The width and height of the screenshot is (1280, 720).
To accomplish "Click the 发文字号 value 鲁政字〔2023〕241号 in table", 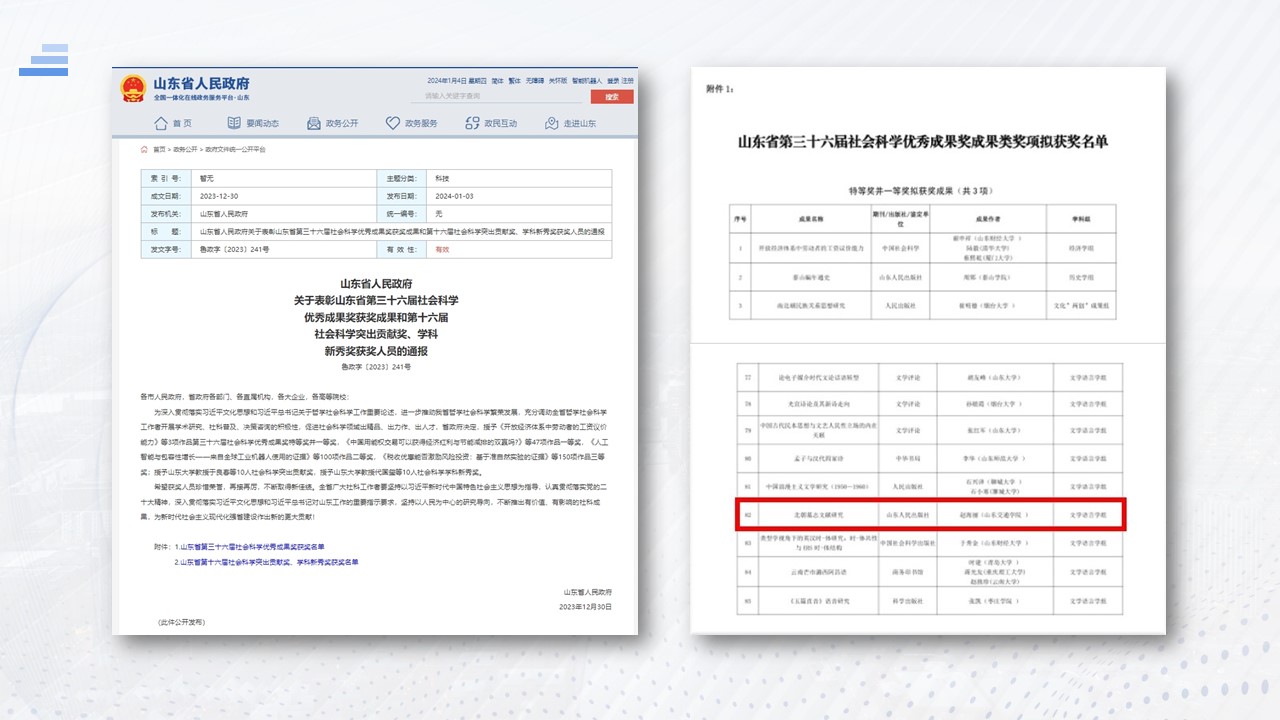I will (x=235, y=249).
